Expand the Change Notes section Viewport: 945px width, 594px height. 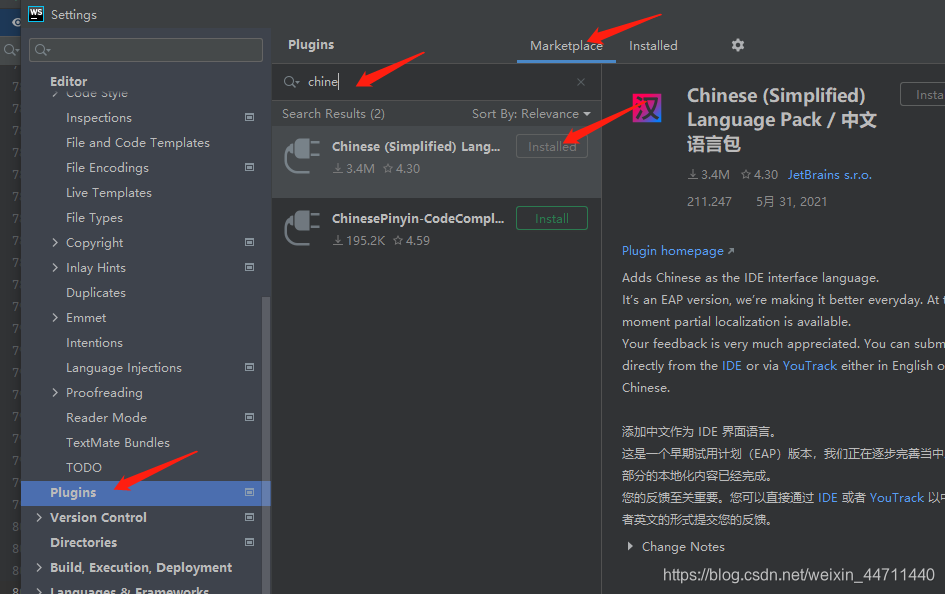(630, 546)
